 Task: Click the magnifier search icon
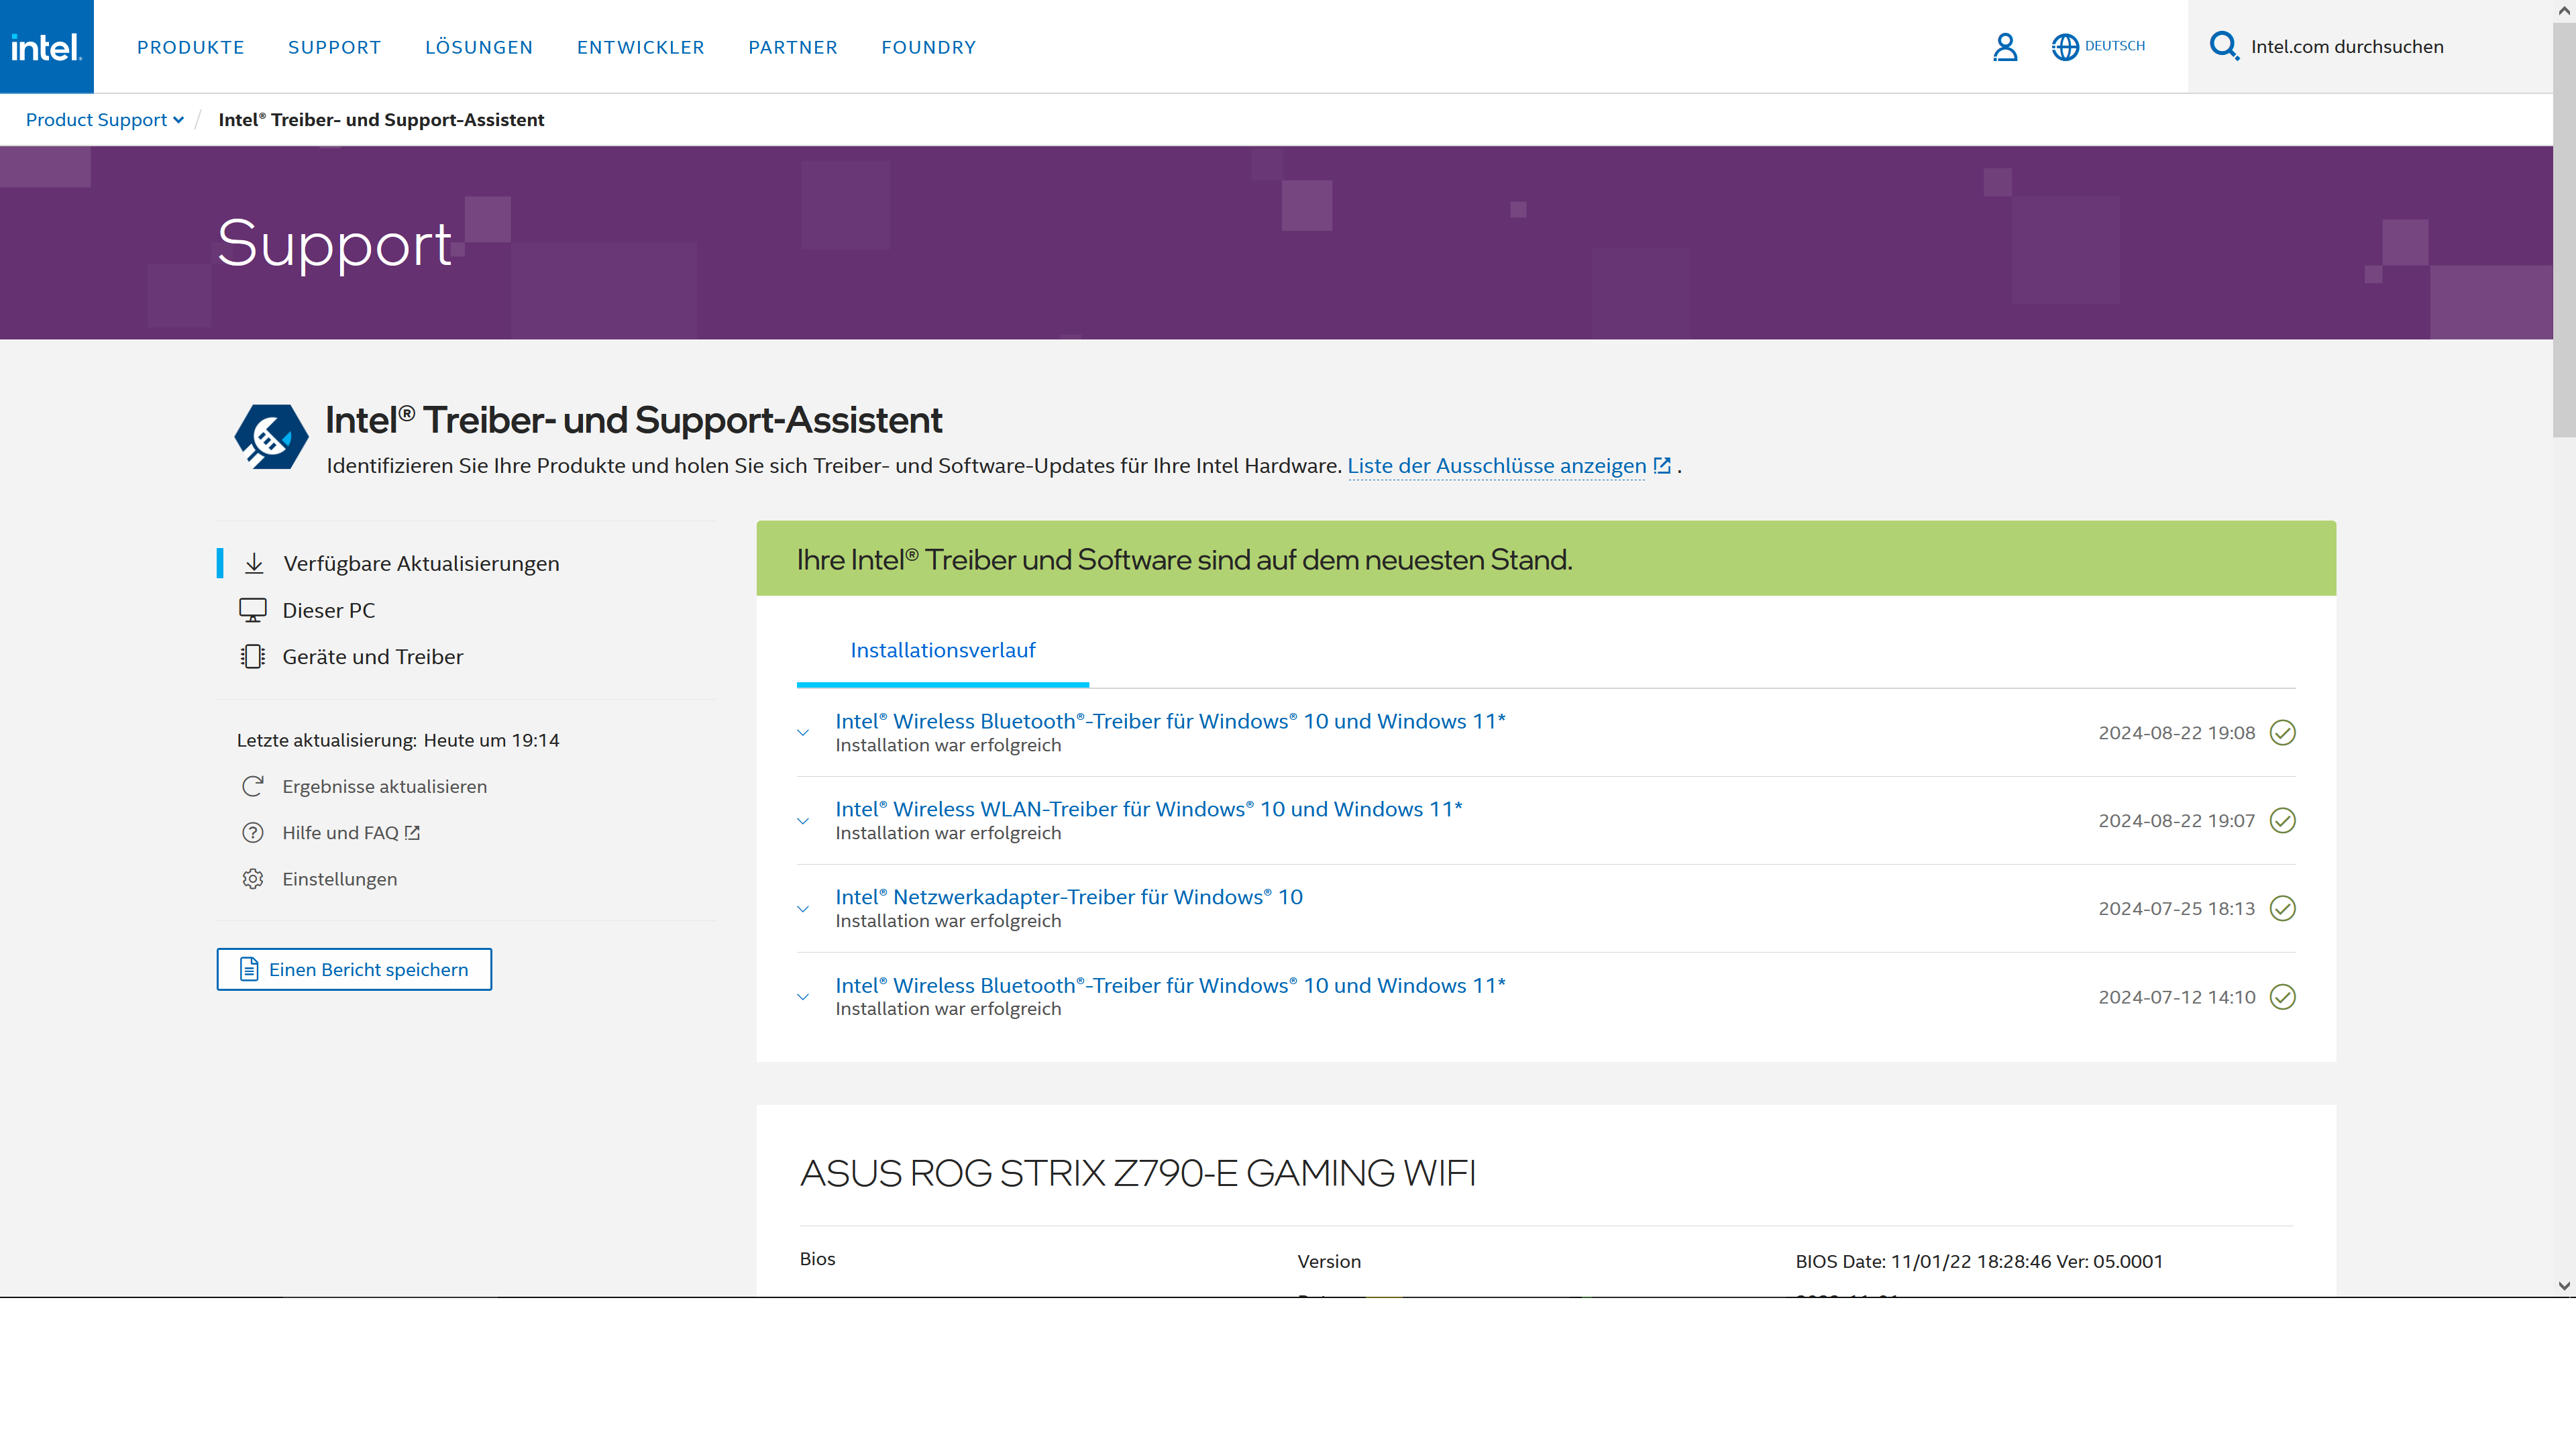[x=2223, y=46]
